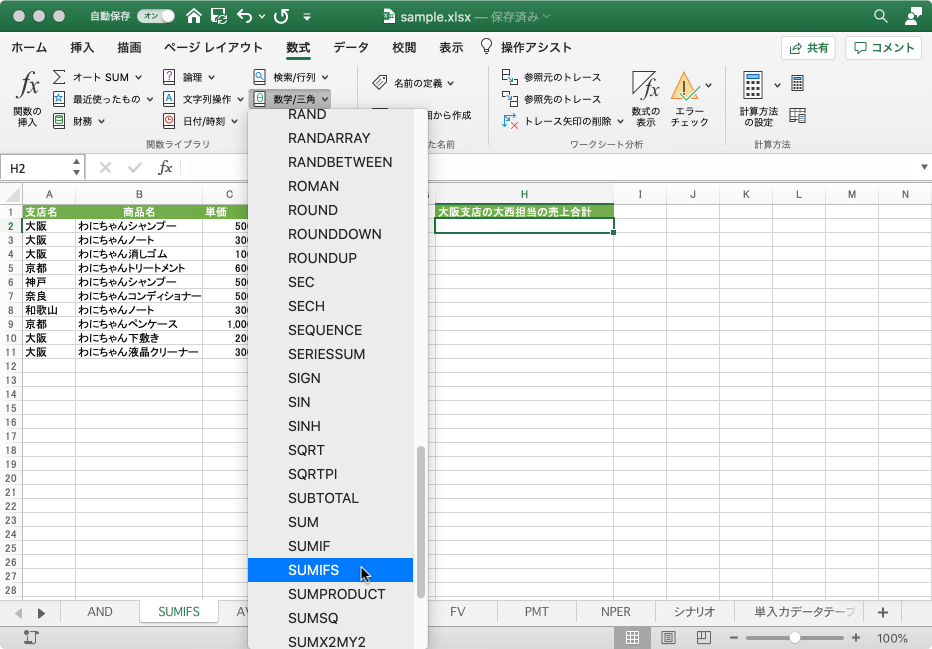This screenshot has width=932, height=649.
Task: Switch to Normal view icon
Action: (x=632, y=638)
